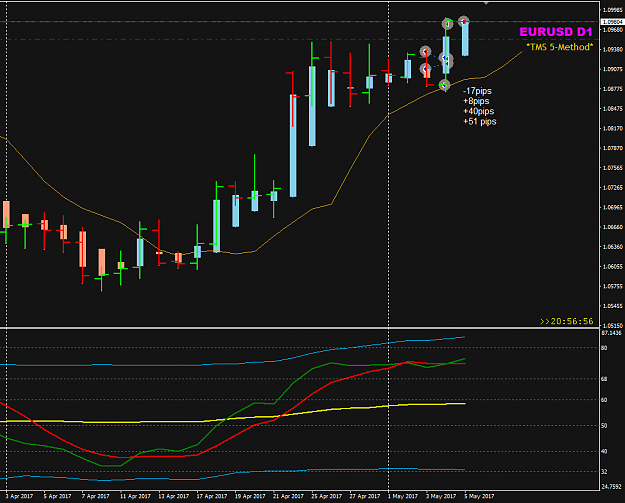Click price level 1.05455 on the axis
Image resolution: width=625 pixels, height=503 pixels.
tap(613, 306)
